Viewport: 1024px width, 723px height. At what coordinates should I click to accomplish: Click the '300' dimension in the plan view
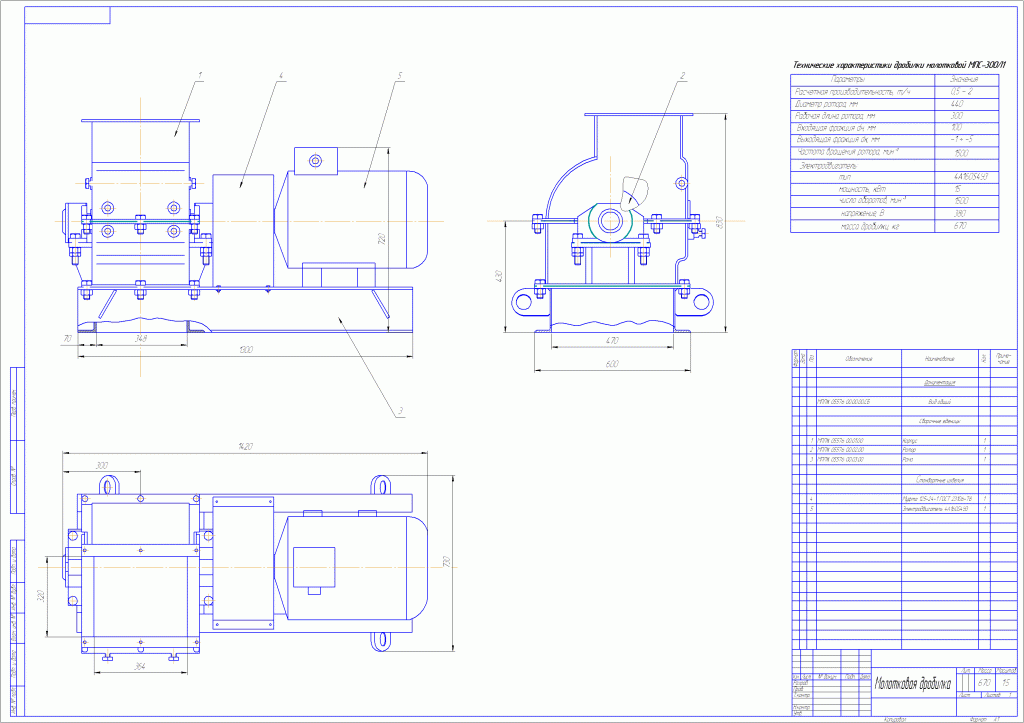102,466
